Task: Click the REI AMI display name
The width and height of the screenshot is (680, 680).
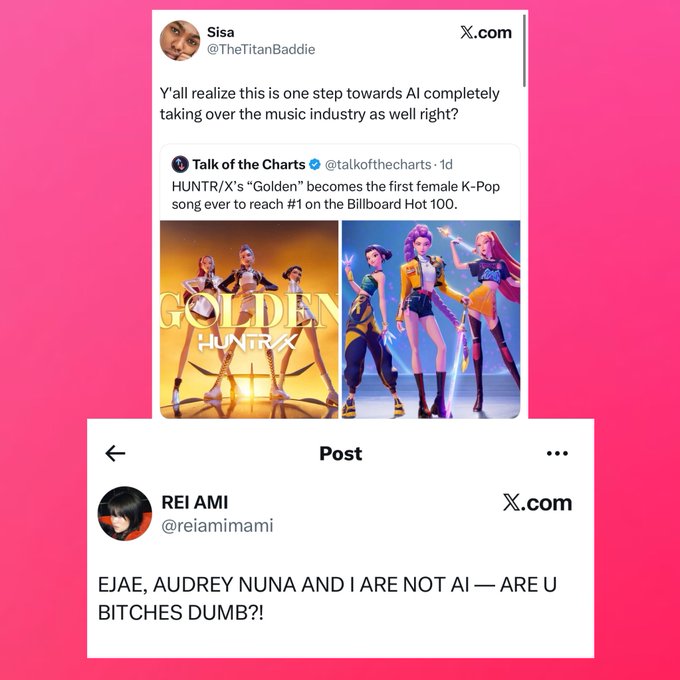Action: click(195, 502)
